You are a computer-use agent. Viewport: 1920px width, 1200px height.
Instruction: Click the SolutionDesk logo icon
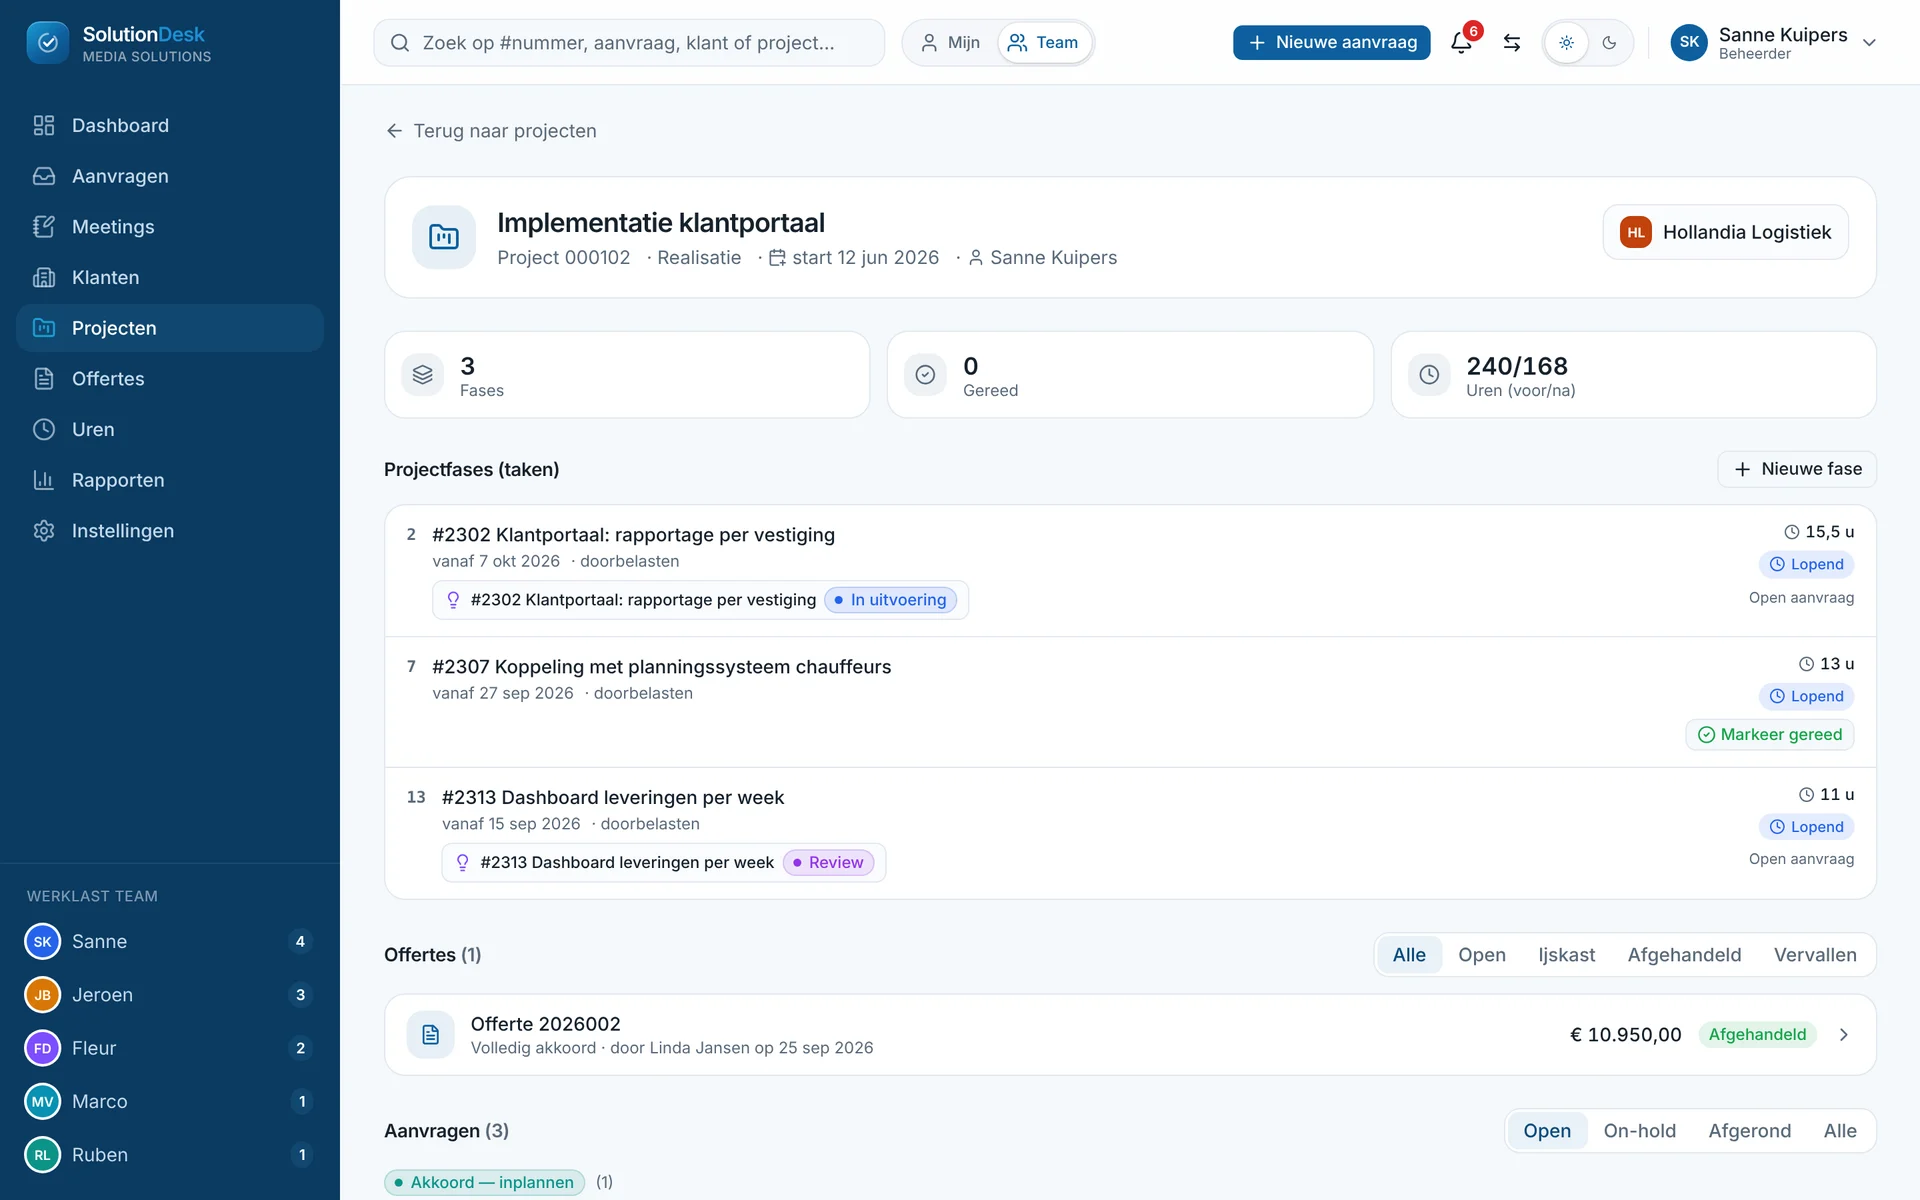point(48,43)
